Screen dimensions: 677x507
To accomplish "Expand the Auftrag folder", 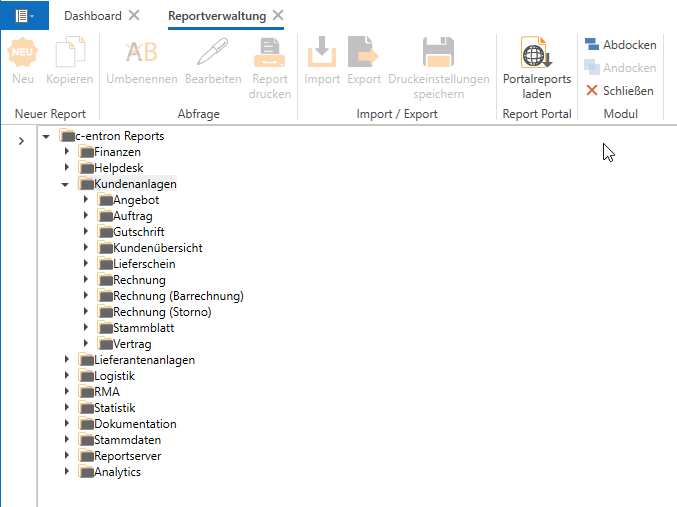I will point(85,215).
